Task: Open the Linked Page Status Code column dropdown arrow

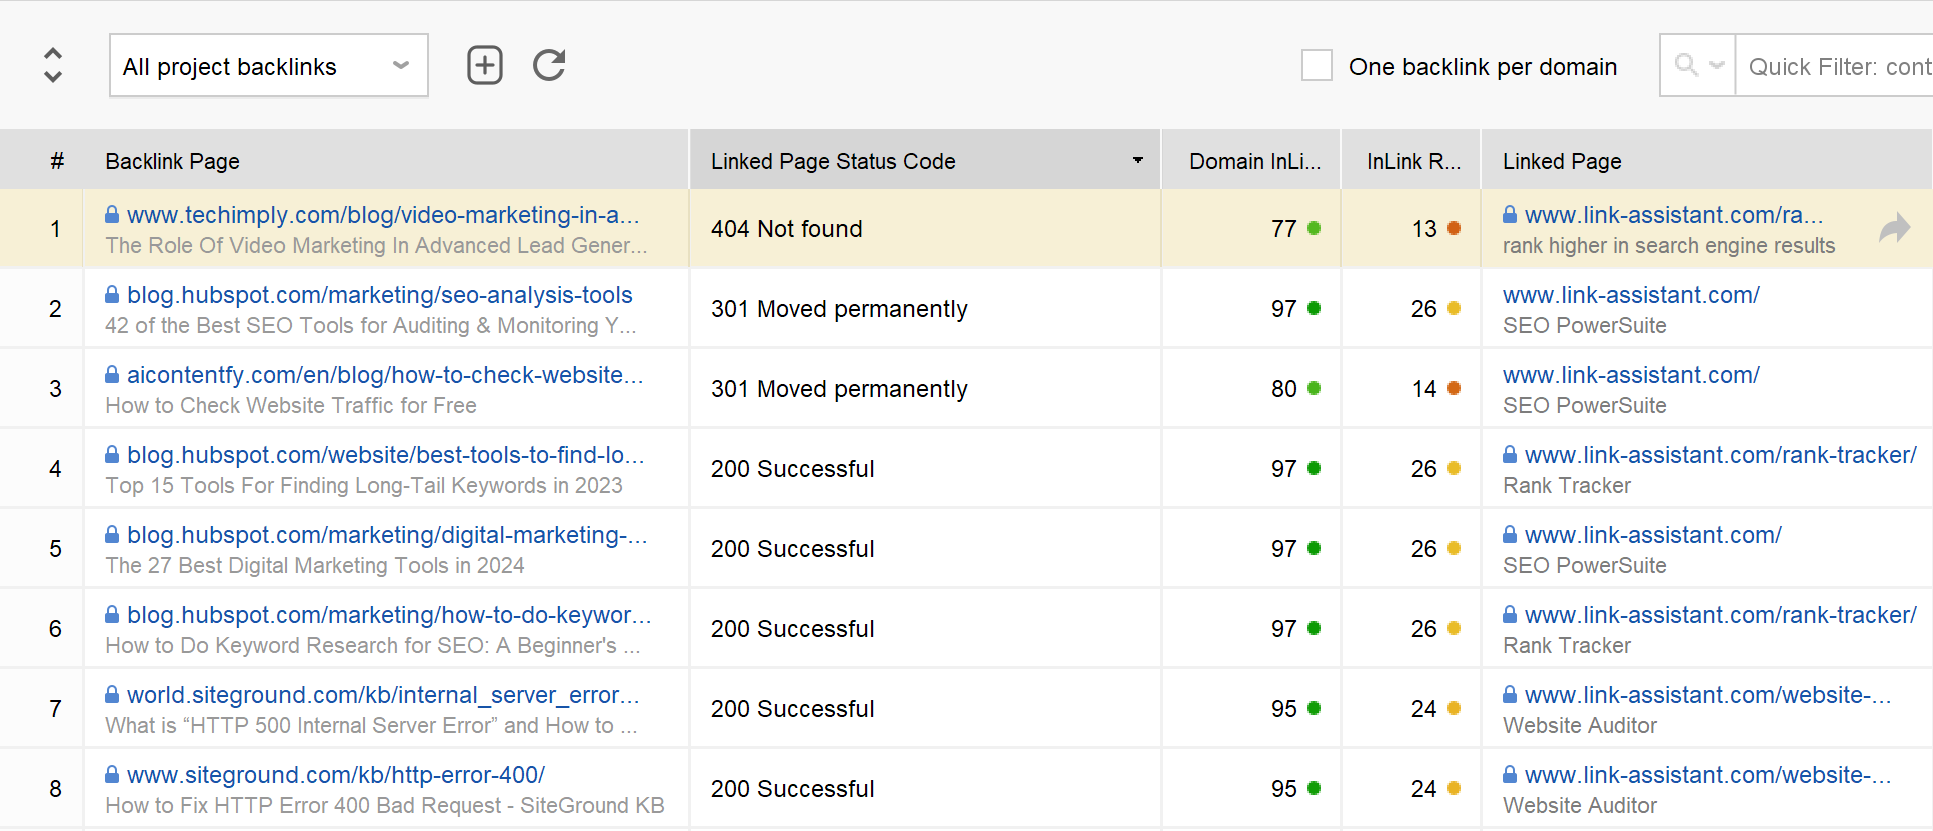Action: (x=1137, y=160)
